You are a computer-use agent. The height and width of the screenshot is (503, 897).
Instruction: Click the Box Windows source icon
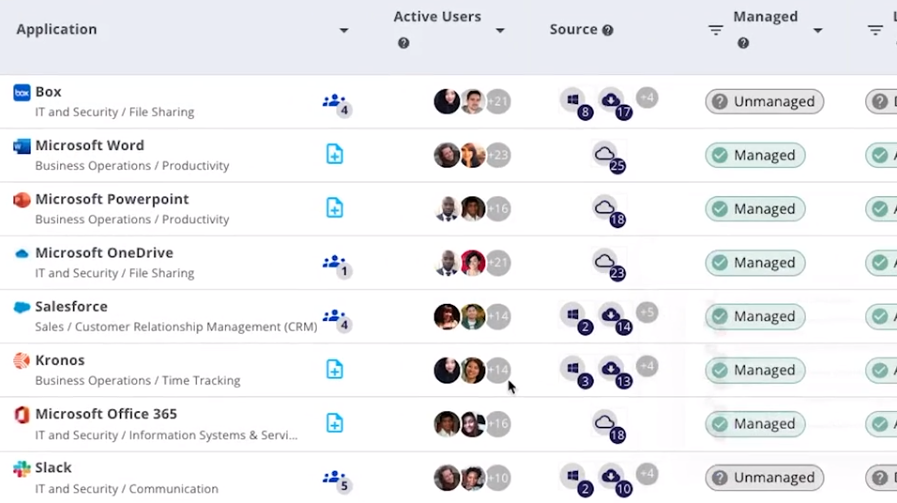click(x=574, y=102)
